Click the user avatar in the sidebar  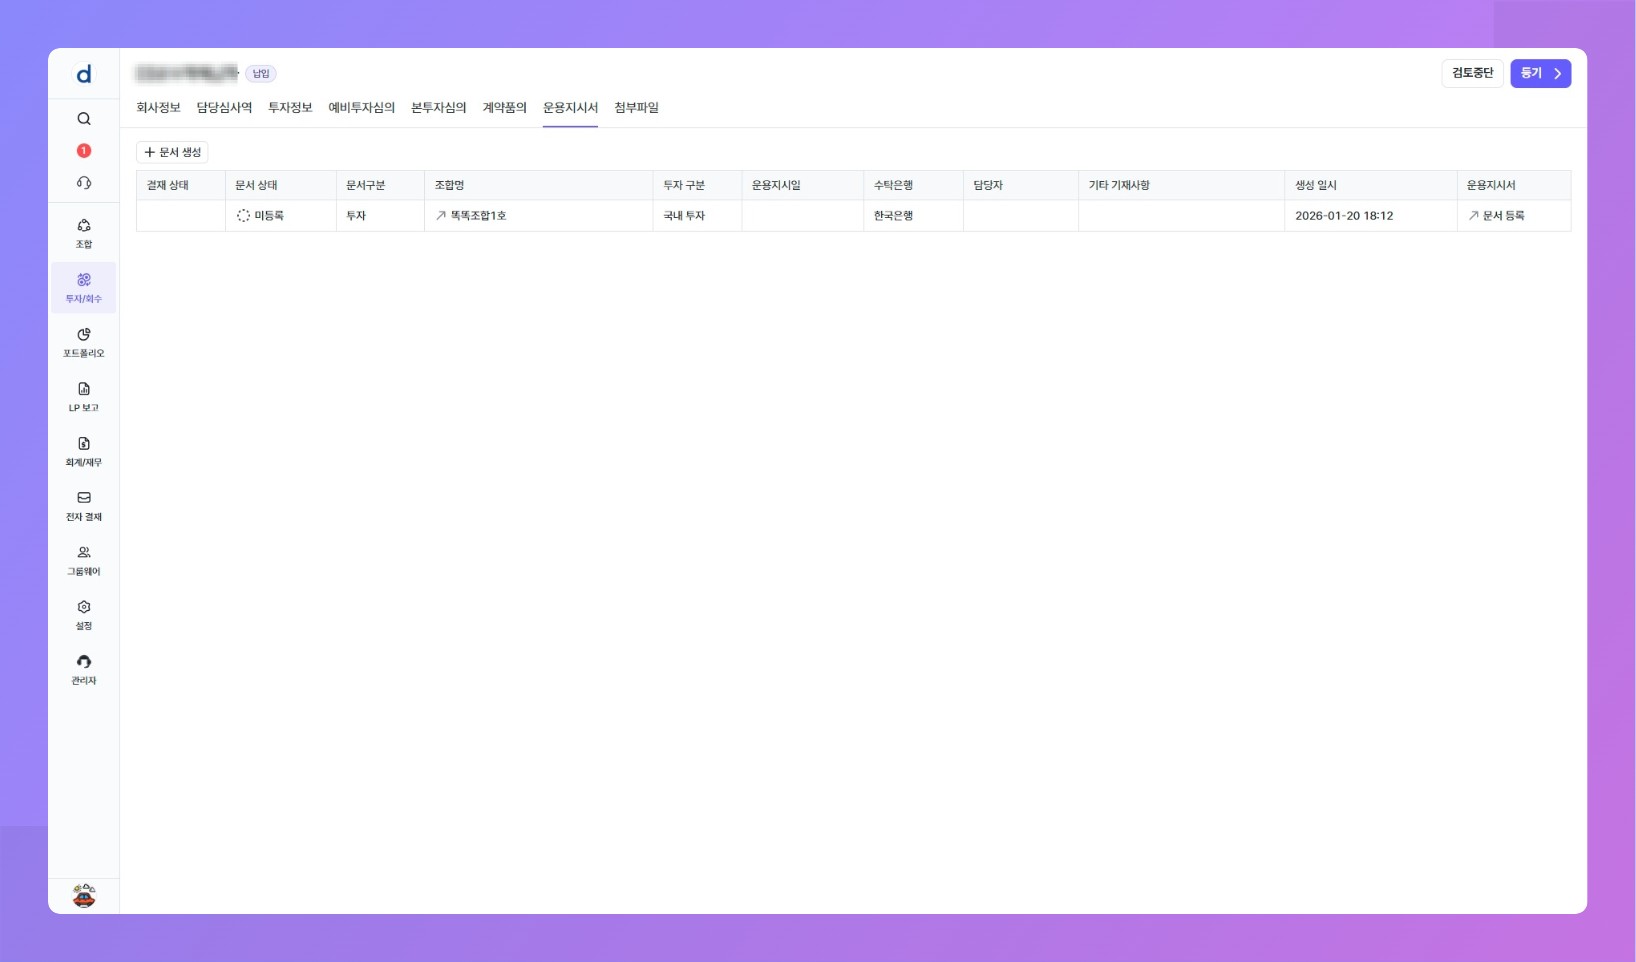(x=84, y=895)
